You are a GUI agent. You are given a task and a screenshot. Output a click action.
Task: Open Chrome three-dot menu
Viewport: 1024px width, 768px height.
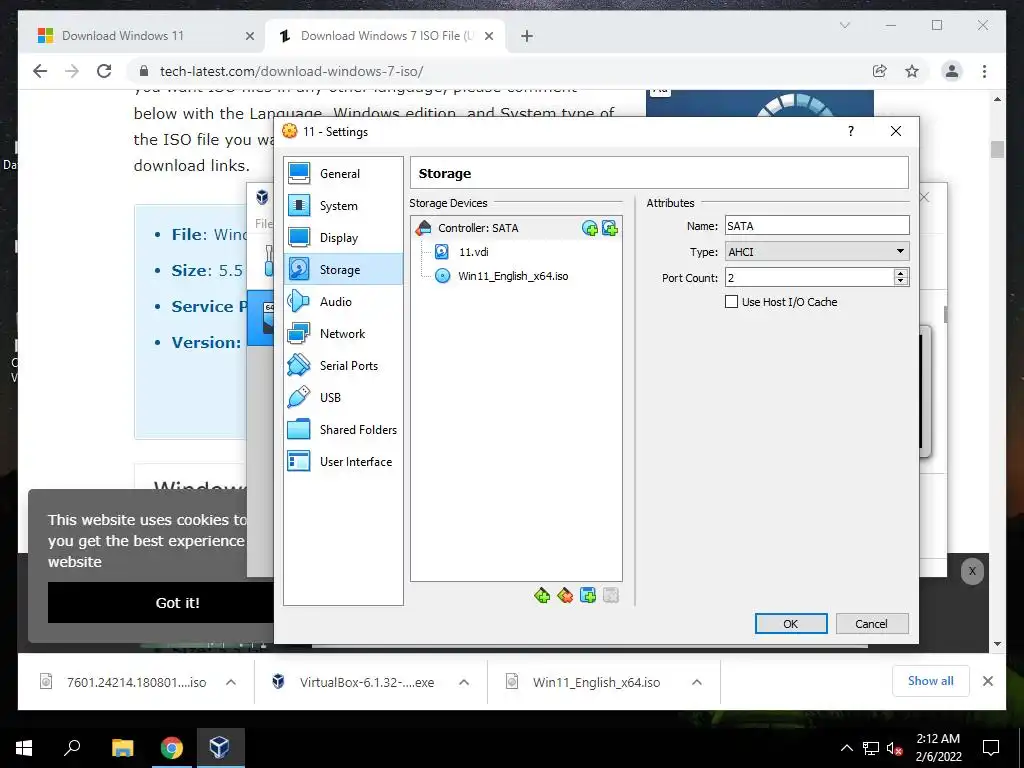tap(984, 71)
